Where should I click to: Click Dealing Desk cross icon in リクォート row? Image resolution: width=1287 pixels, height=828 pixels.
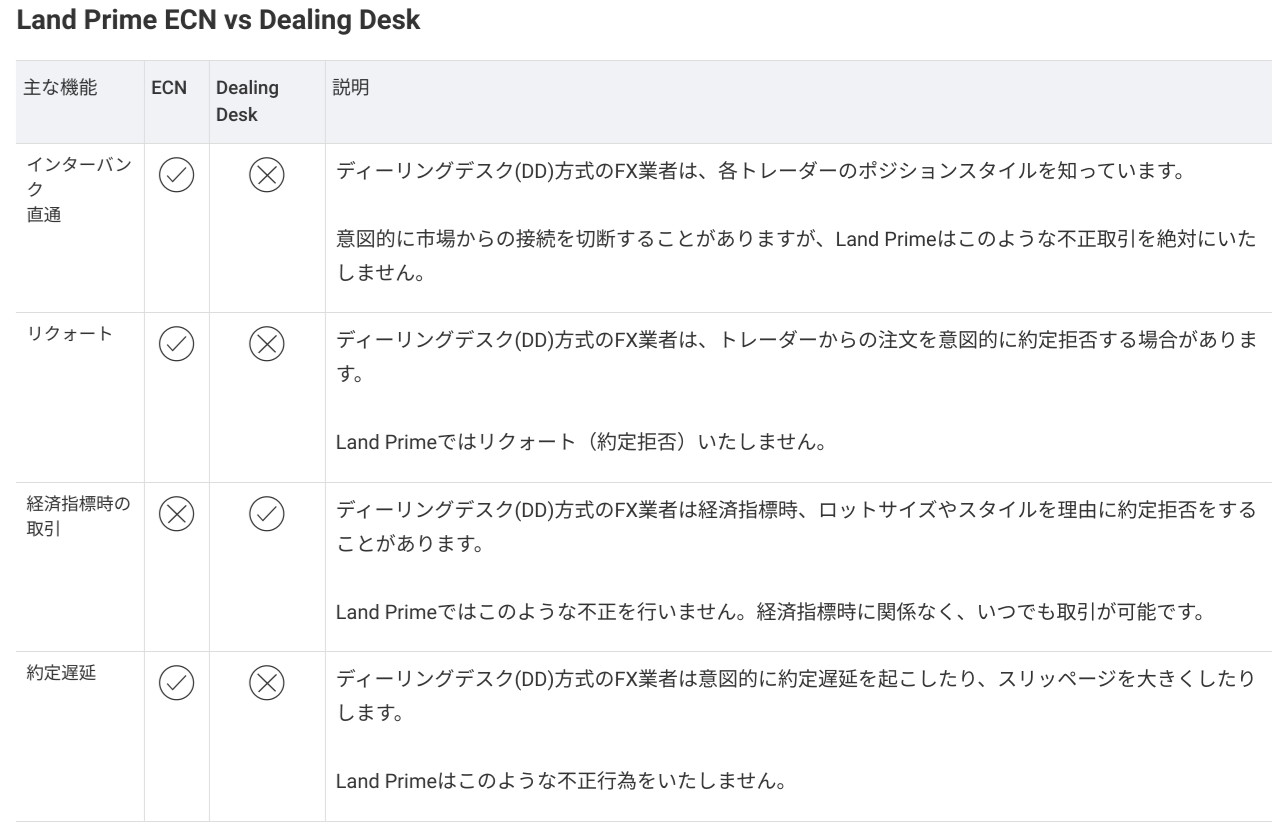click(x=267, y=345)
